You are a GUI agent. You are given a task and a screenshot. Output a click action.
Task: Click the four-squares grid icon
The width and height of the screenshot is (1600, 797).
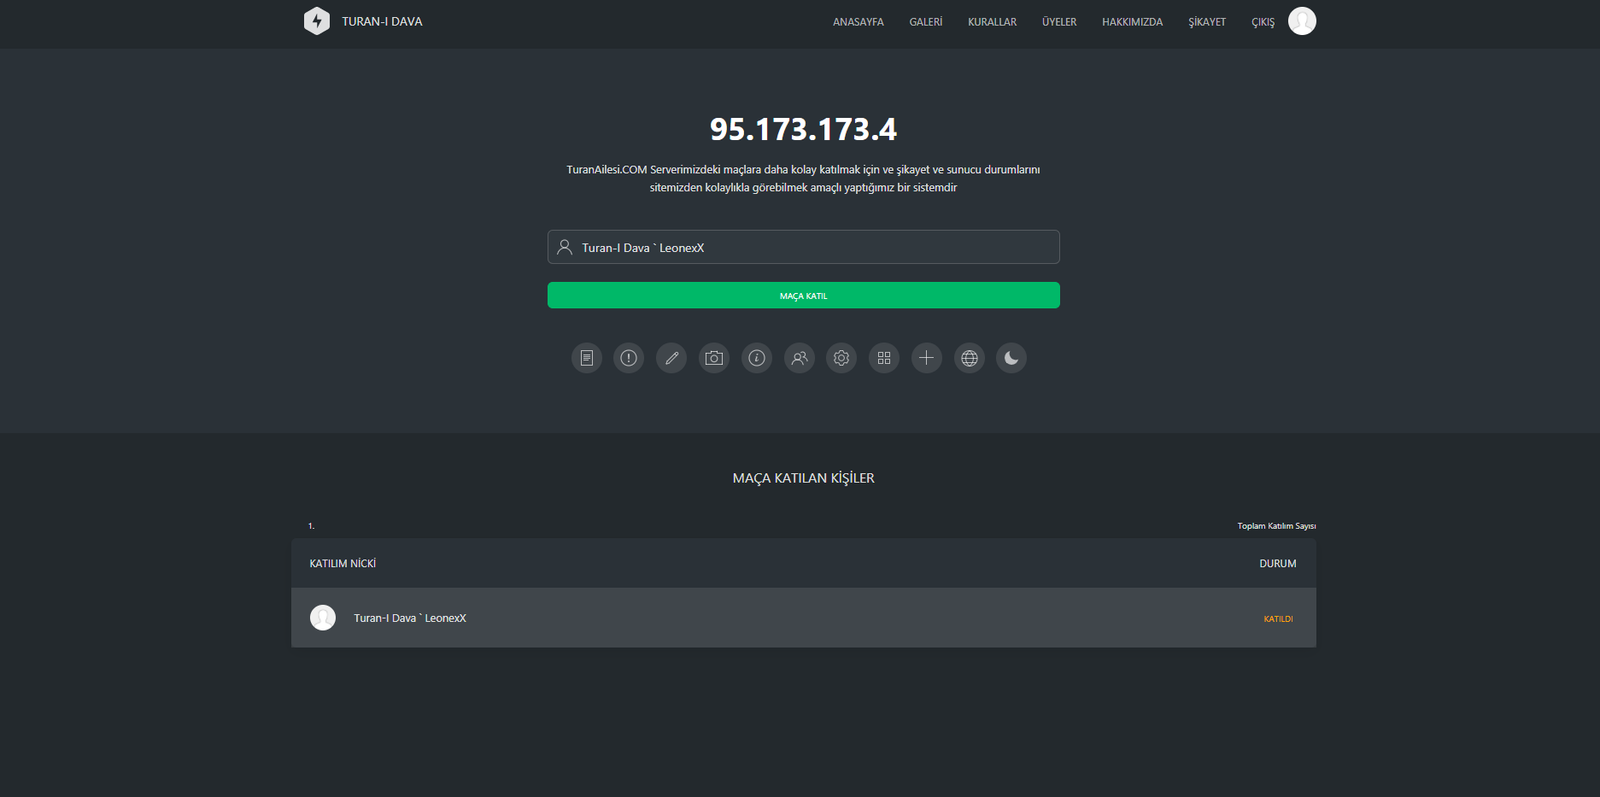pos(884,358)
